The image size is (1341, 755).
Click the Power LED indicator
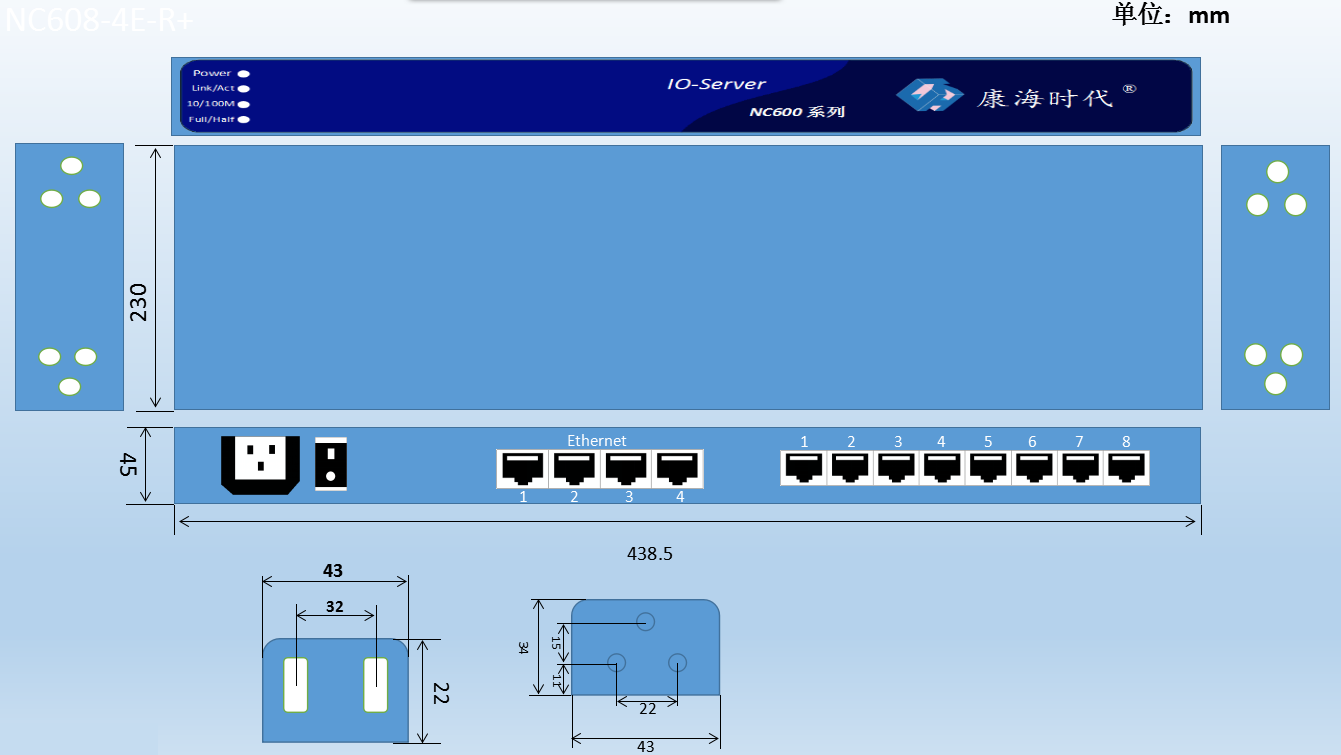click(x=244, y=73)
